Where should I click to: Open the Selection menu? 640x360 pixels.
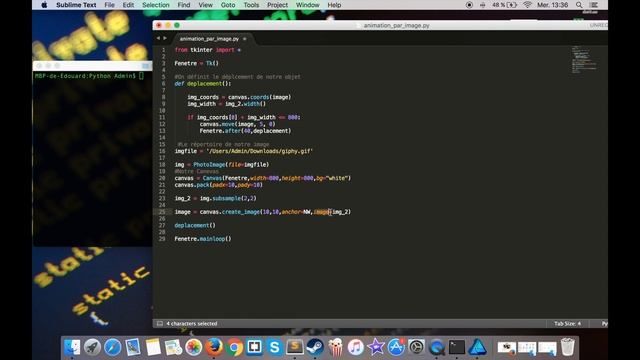pyautogui.click(x=156, y=5)
